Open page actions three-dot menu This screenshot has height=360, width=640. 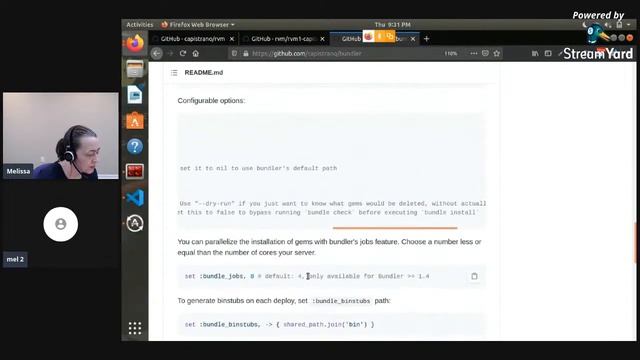(473, 53)
